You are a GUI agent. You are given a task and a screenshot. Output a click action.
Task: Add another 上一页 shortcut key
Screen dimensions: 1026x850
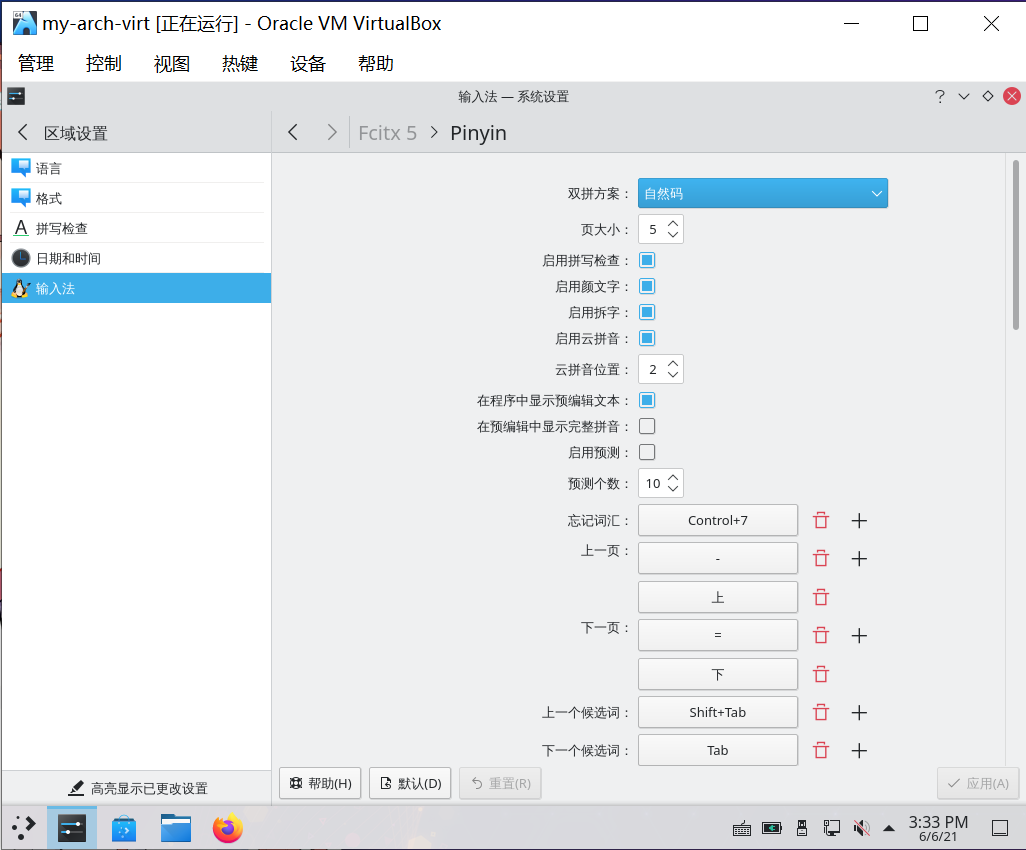click(x=858, y=558)
